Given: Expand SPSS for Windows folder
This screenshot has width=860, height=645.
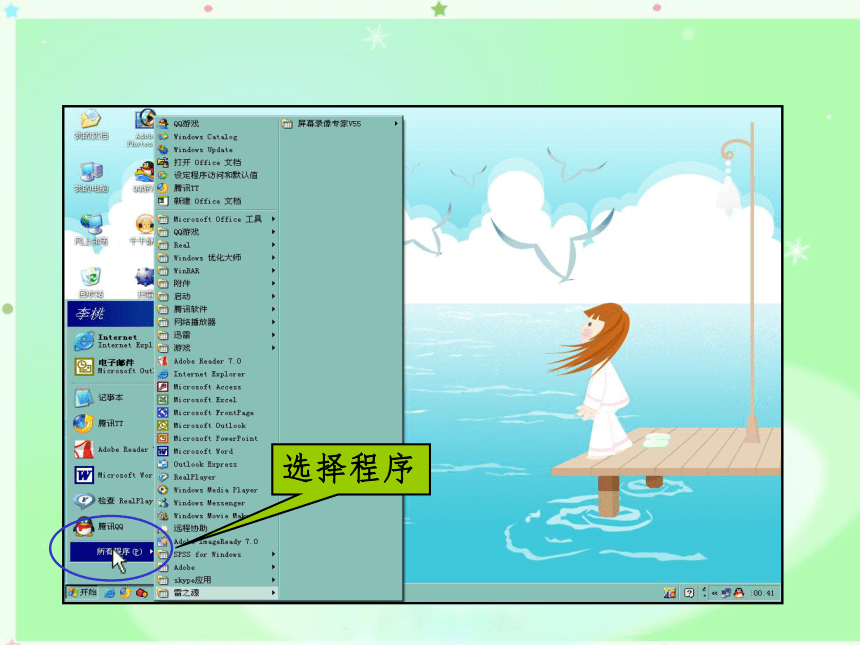Looking at the screenshot, I should [217, 555].
